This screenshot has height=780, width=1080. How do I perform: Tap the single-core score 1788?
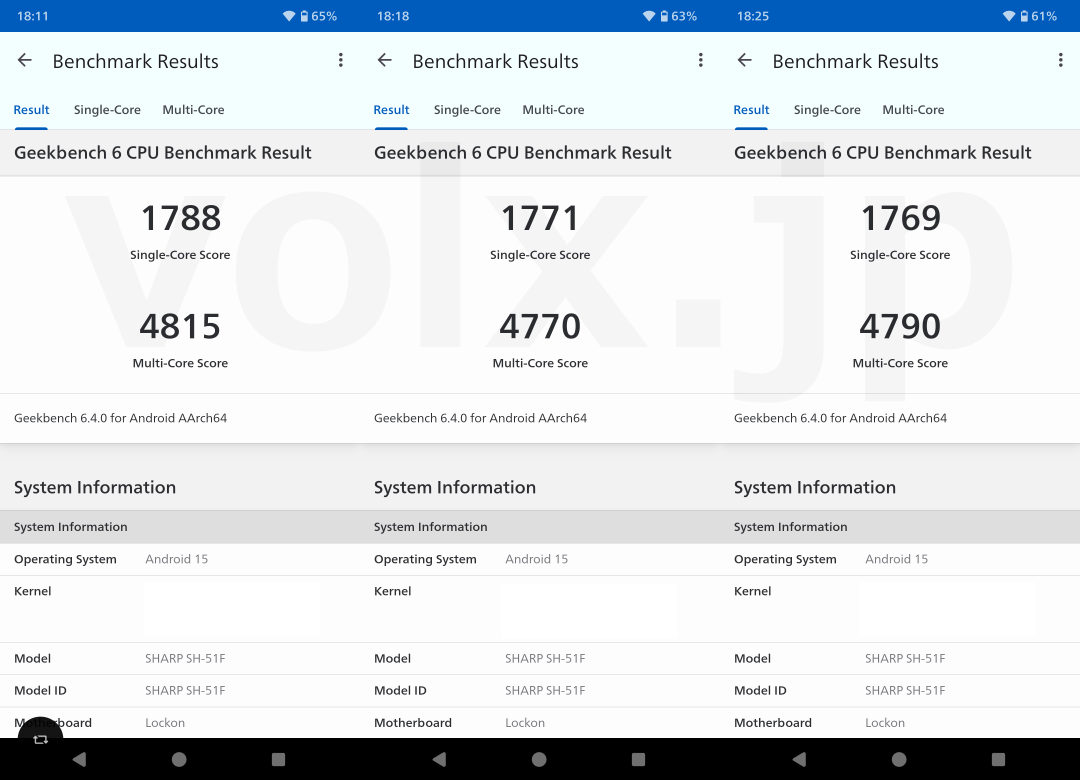[180, 218]
